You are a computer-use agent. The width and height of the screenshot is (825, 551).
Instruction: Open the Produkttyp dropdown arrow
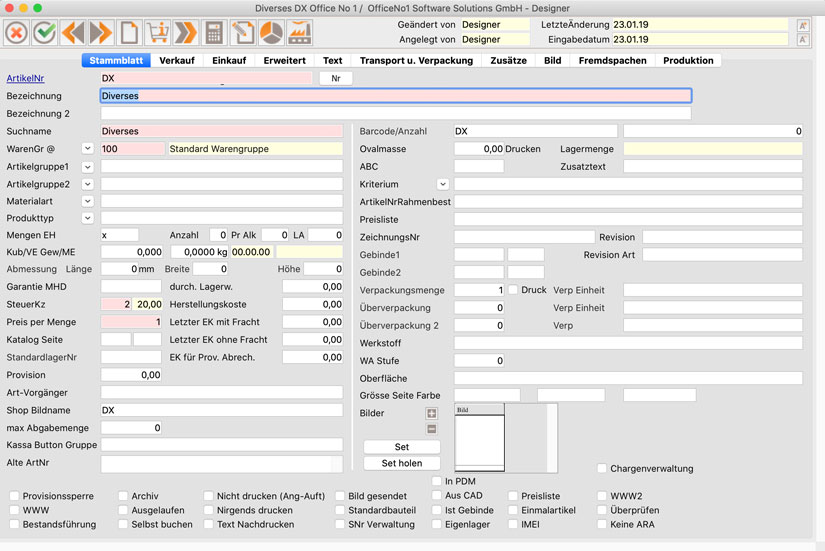pos(87,218)
